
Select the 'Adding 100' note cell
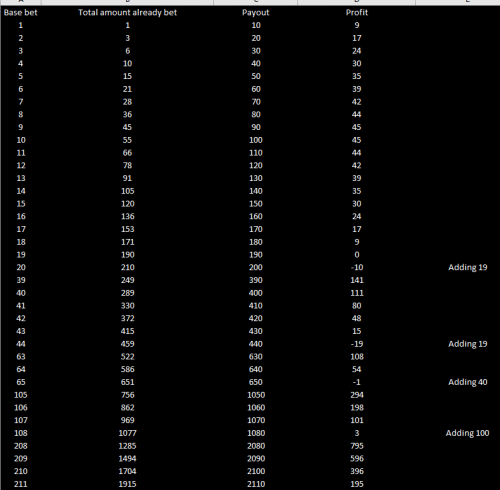(x=467, y=433)
